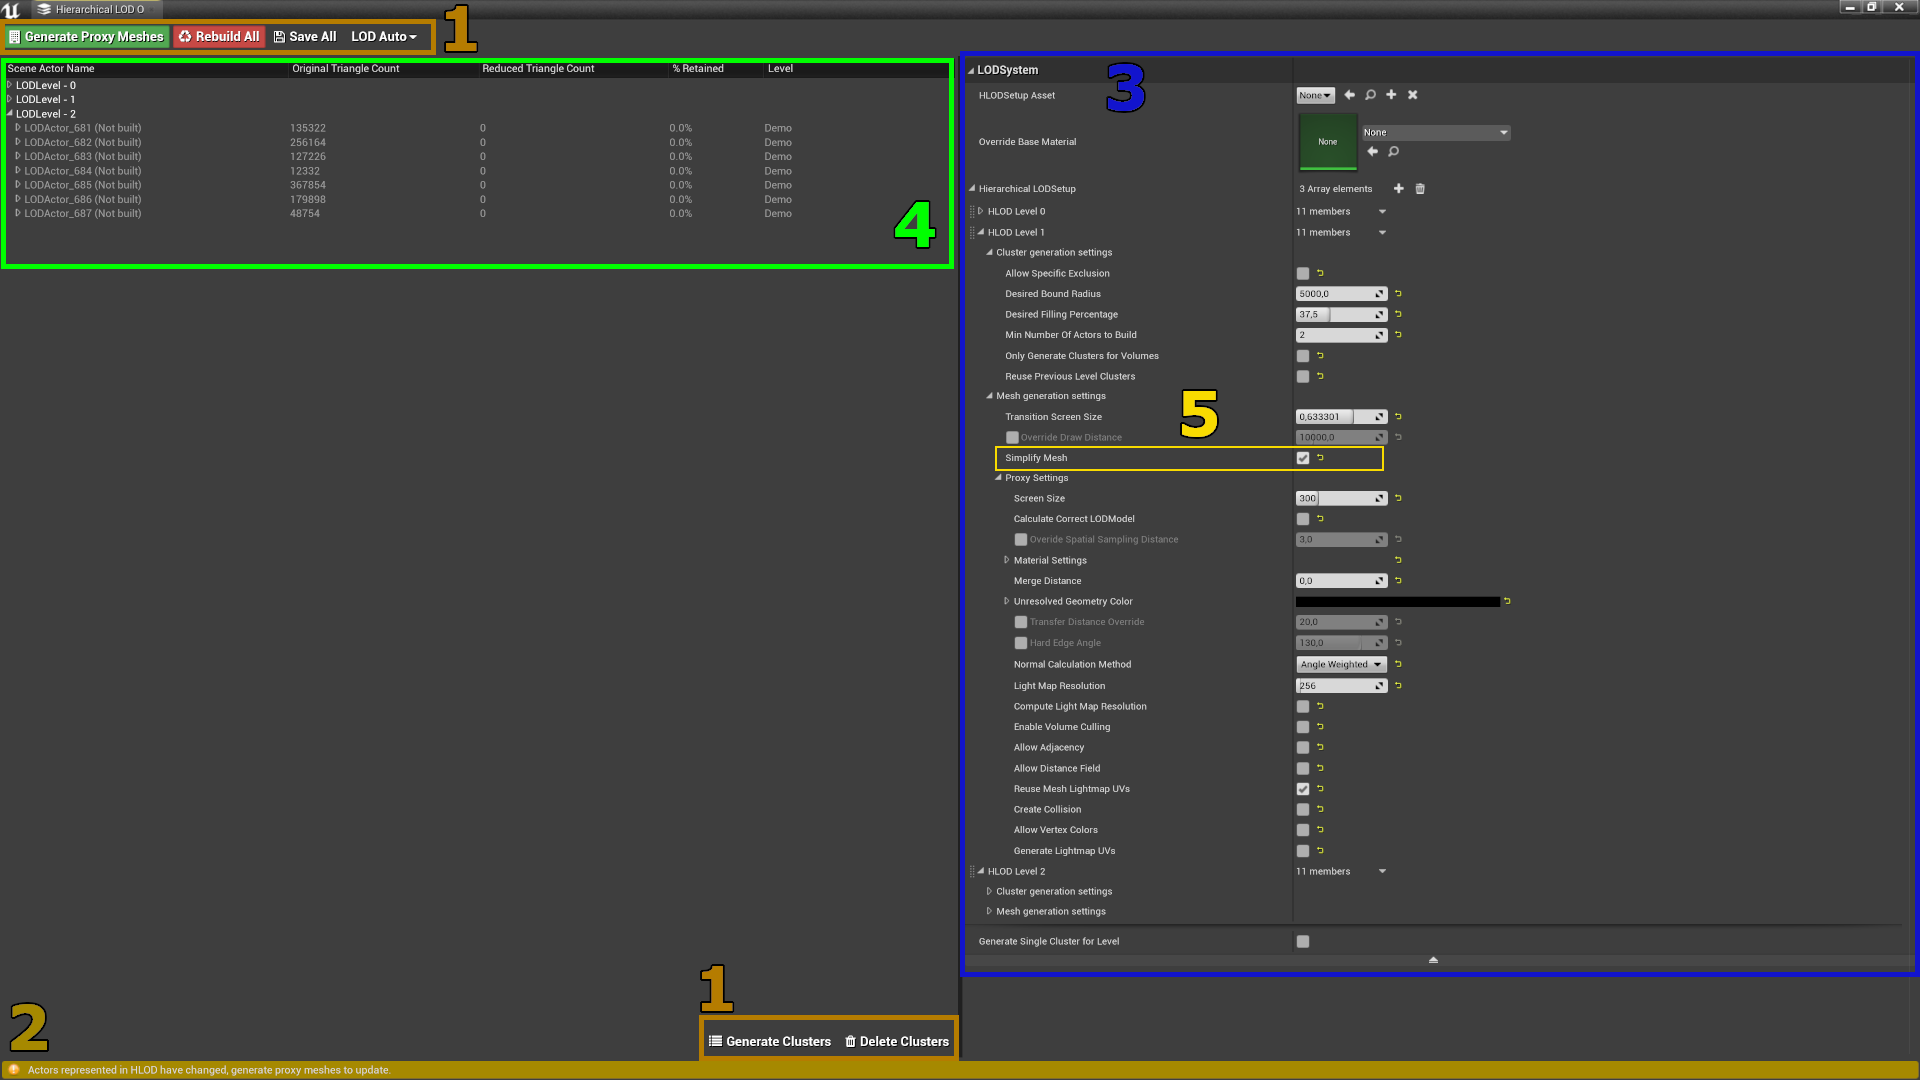Reset Desired Bound Radius to default arrow
This screenshot has width=1920, height=1080.
coord(1398,294)
